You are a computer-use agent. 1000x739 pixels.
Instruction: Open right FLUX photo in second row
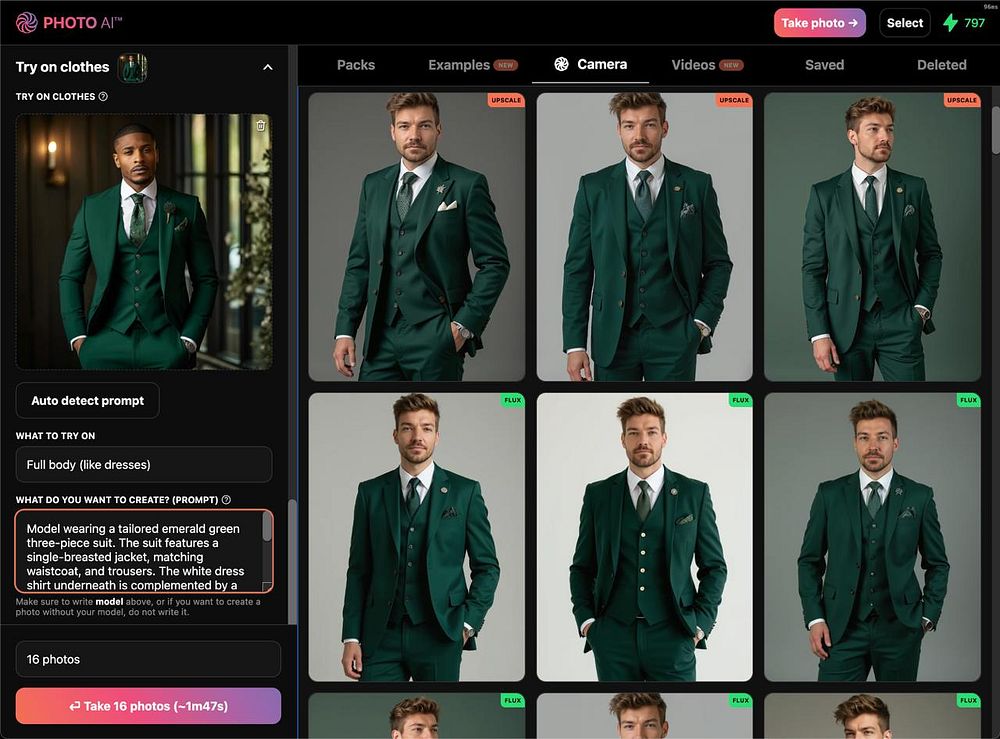click(x=872, y=537)
